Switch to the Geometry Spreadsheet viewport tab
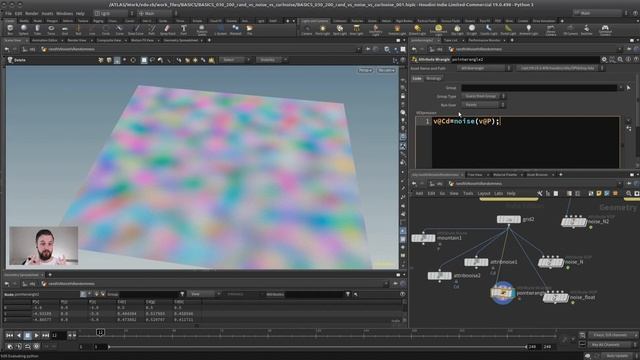 pyautogui.click(x=180, y=40)
